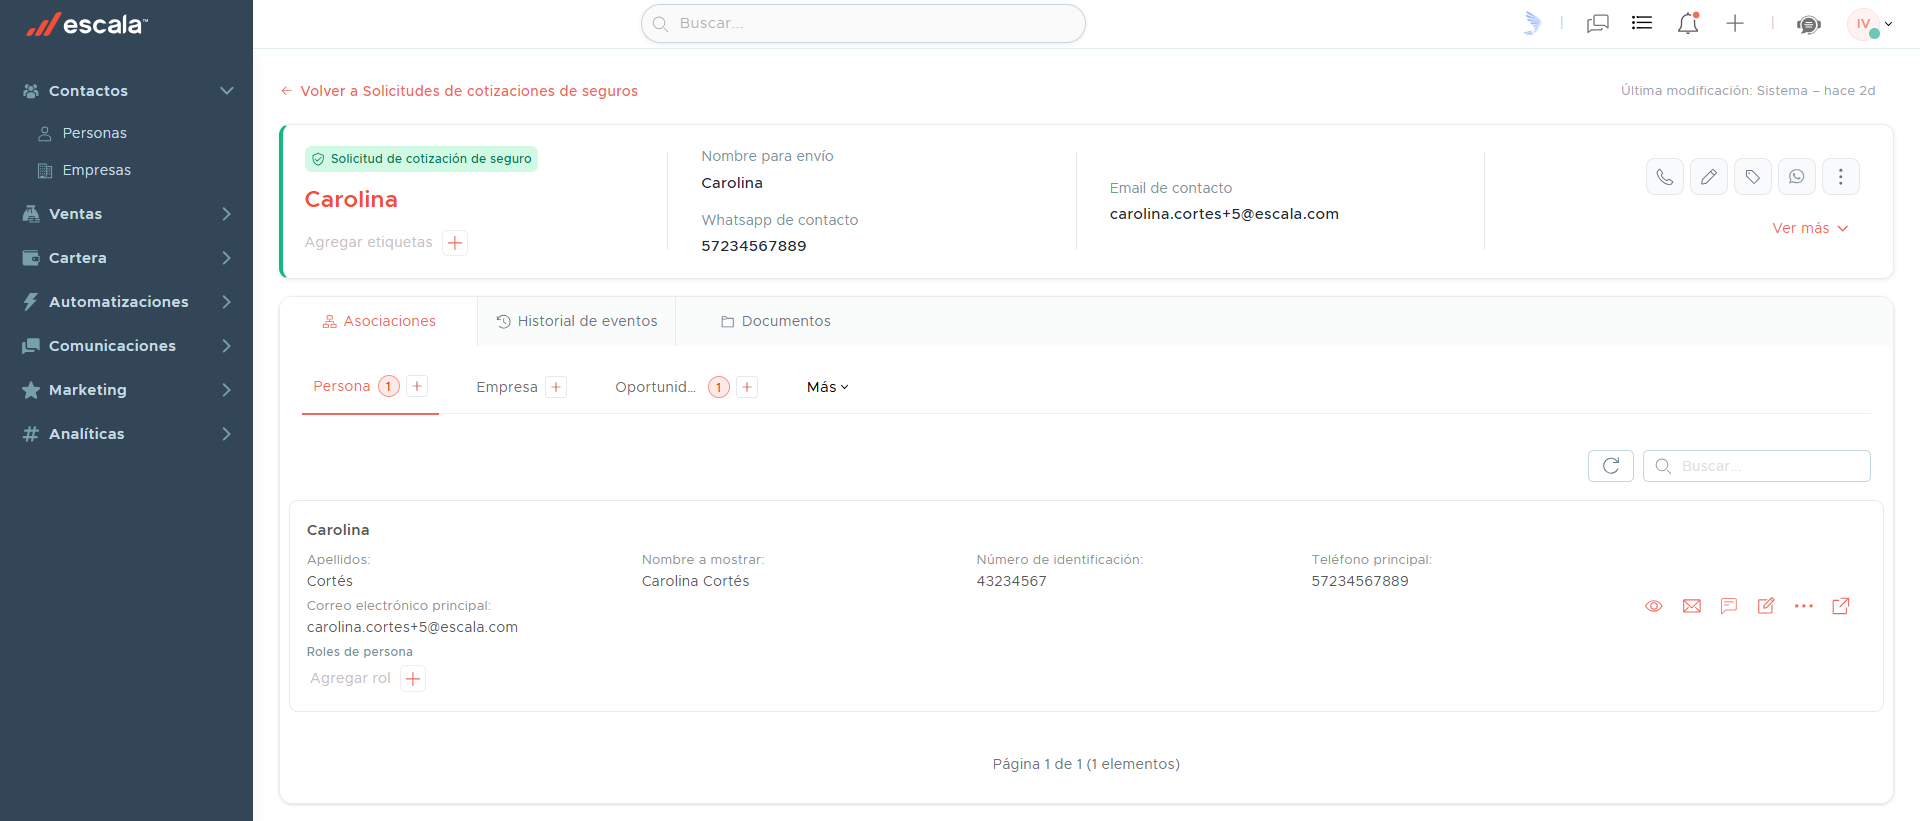The image size is (1920, 821).
Task: Refresh the associations list
Action: (1611, 466)
